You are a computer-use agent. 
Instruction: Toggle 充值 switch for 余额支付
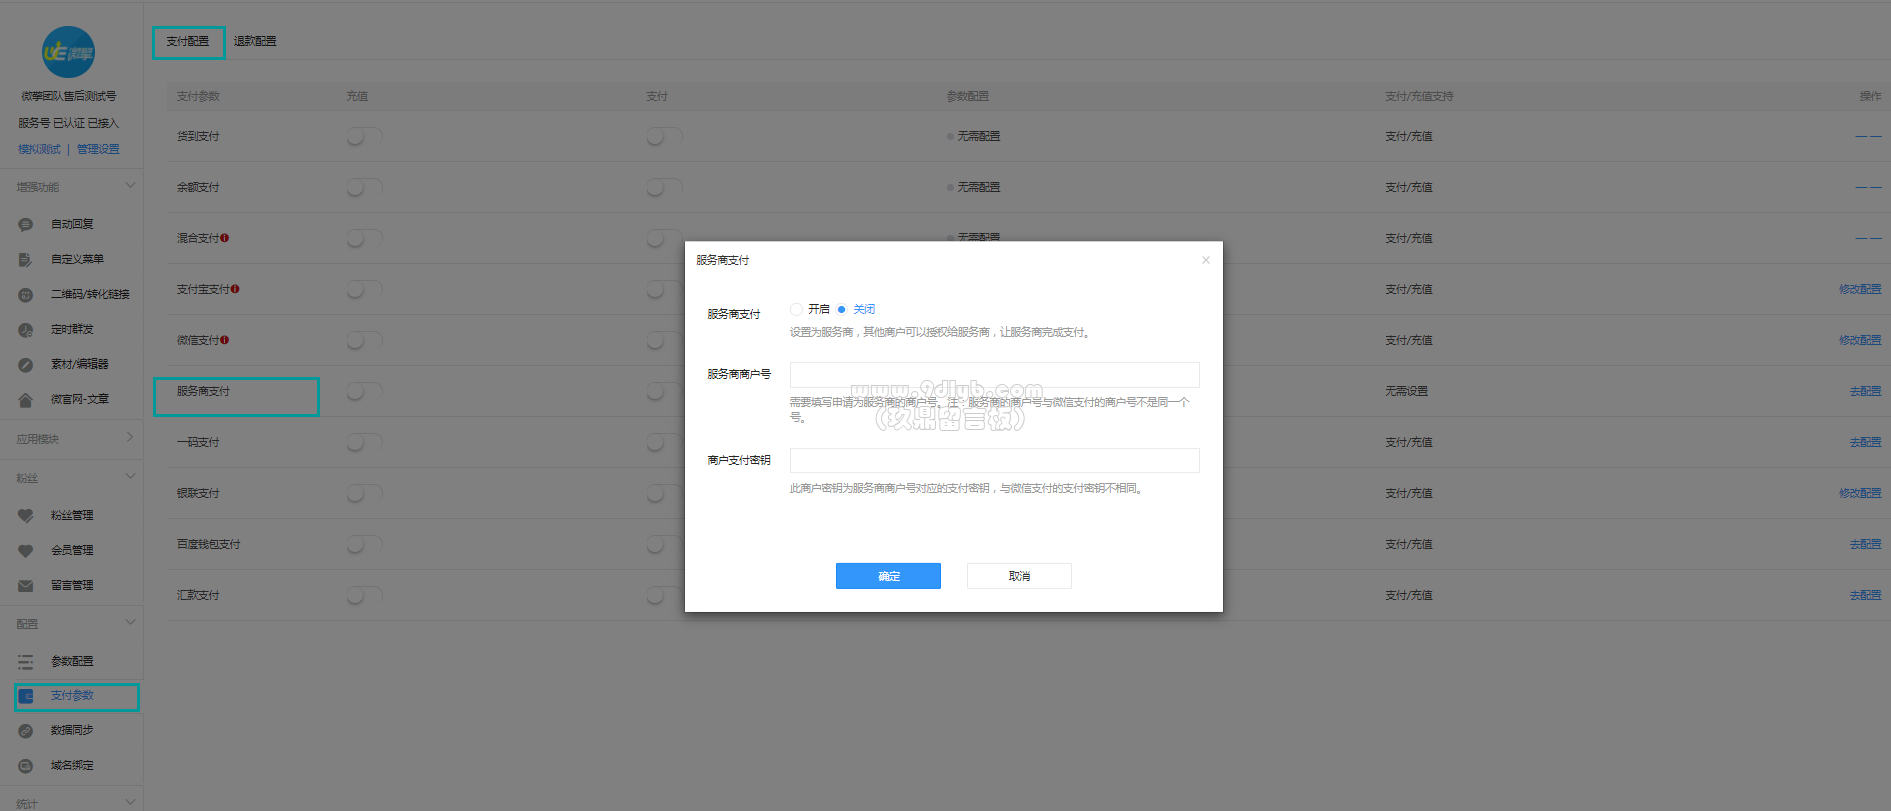click(364, 187)
